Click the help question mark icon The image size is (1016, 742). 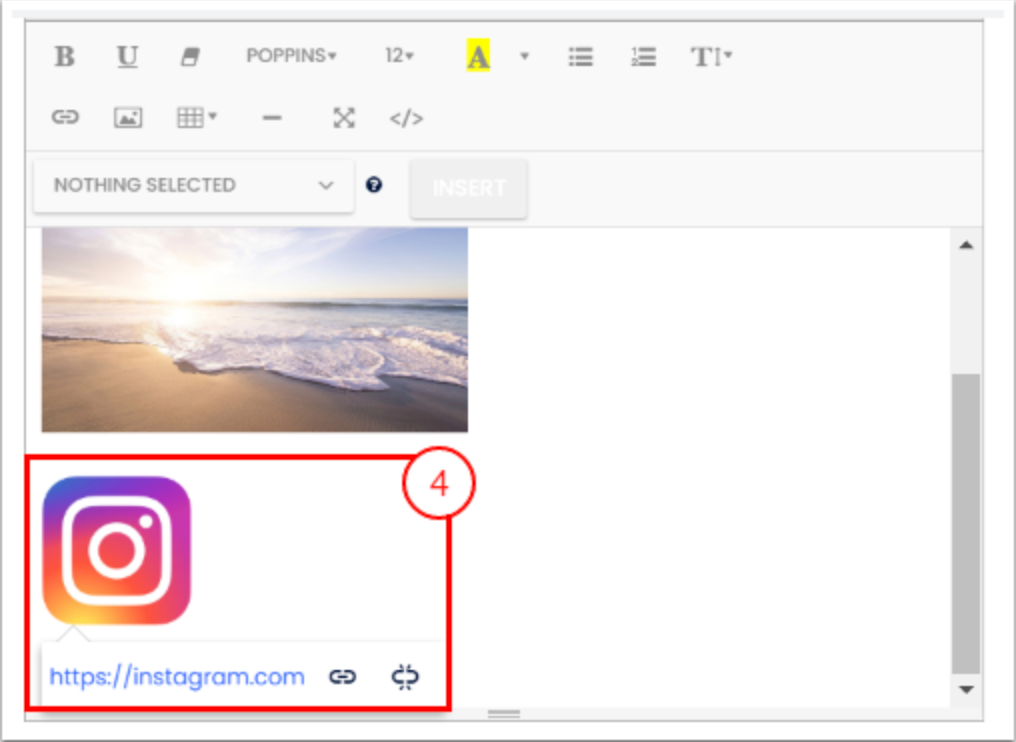(374, 185)
